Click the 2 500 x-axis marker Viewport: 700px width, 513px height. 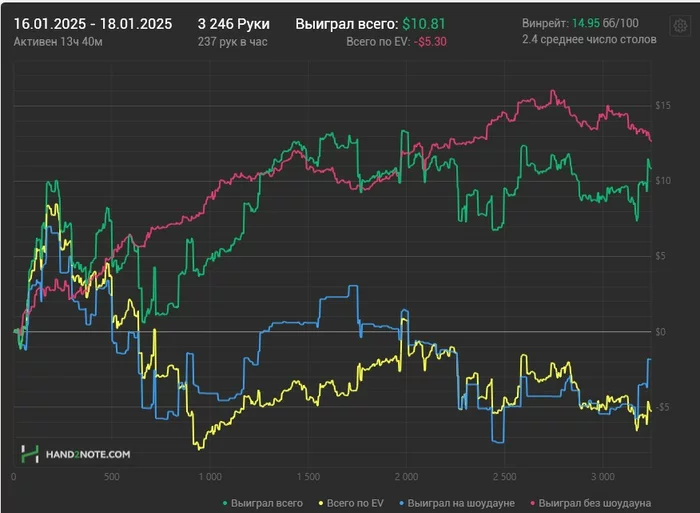pyautogui.click(x=504, y=477)
